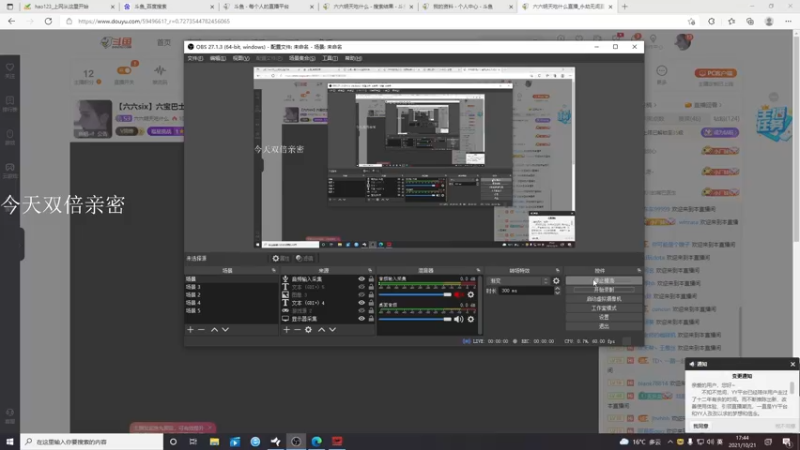This screenshot has height=450, width=800.
Task: Open the 编辑 (Edit) menu in OBS
Action: coord(217,58)
